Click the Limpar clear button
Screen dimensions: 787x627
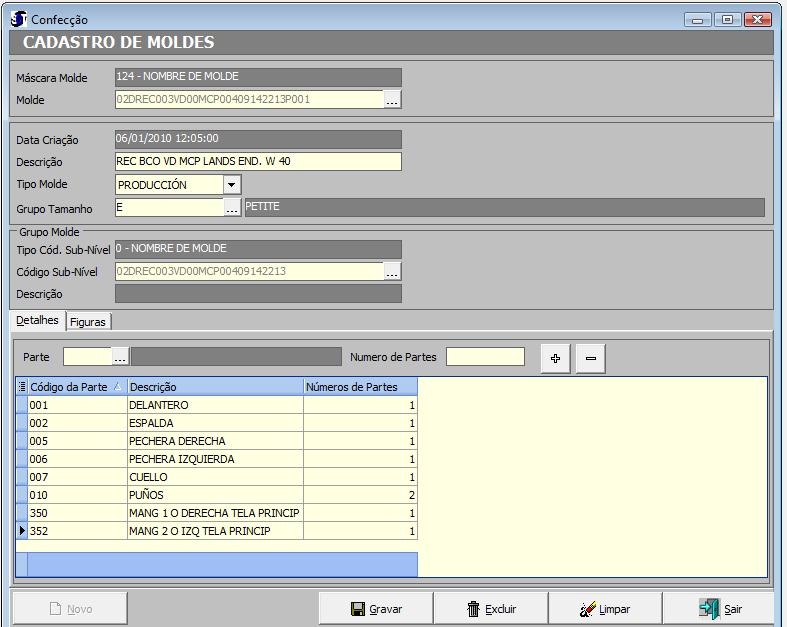[605, 608]
